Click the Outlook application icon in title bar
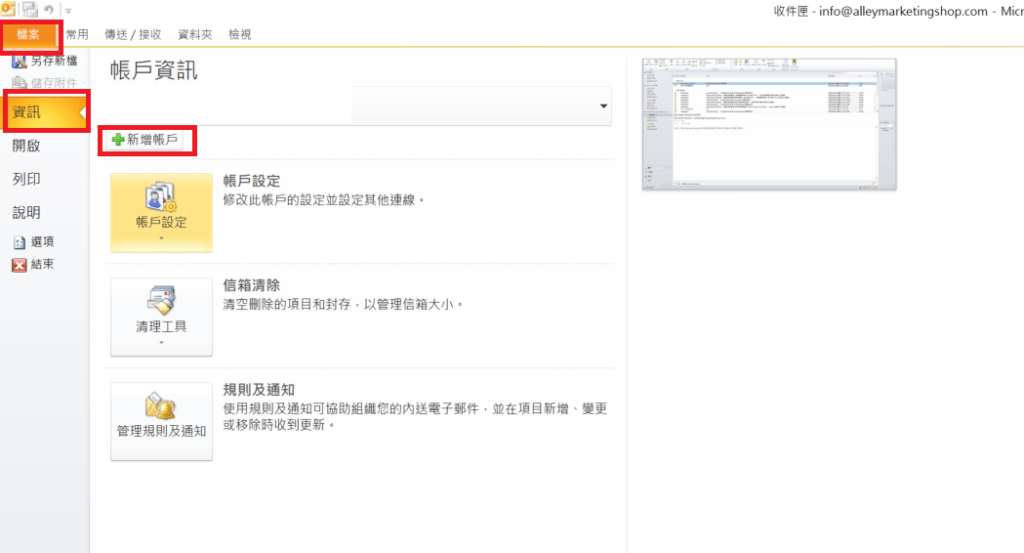The image size is (1024, 553). (8, 9)
